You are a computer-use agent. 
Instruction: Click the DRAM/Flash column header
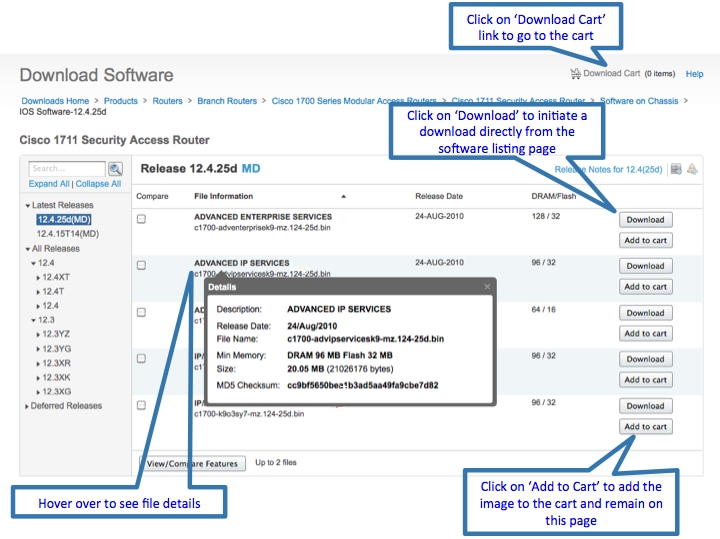click(x=553, y=196)
